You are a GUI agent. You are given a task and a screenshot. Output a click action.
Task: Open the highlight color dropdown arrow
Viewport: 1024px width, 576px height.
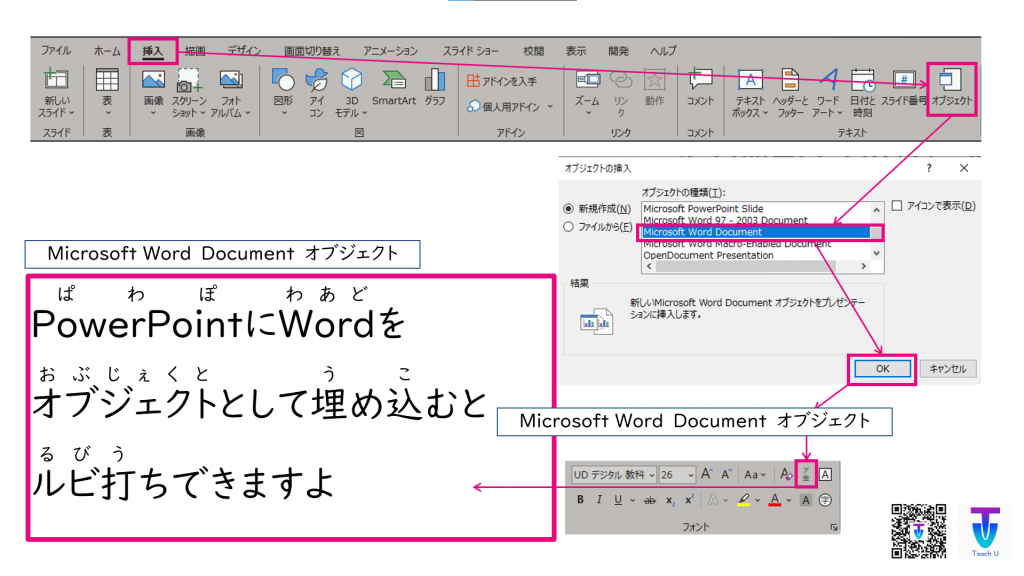pos(758,500)
